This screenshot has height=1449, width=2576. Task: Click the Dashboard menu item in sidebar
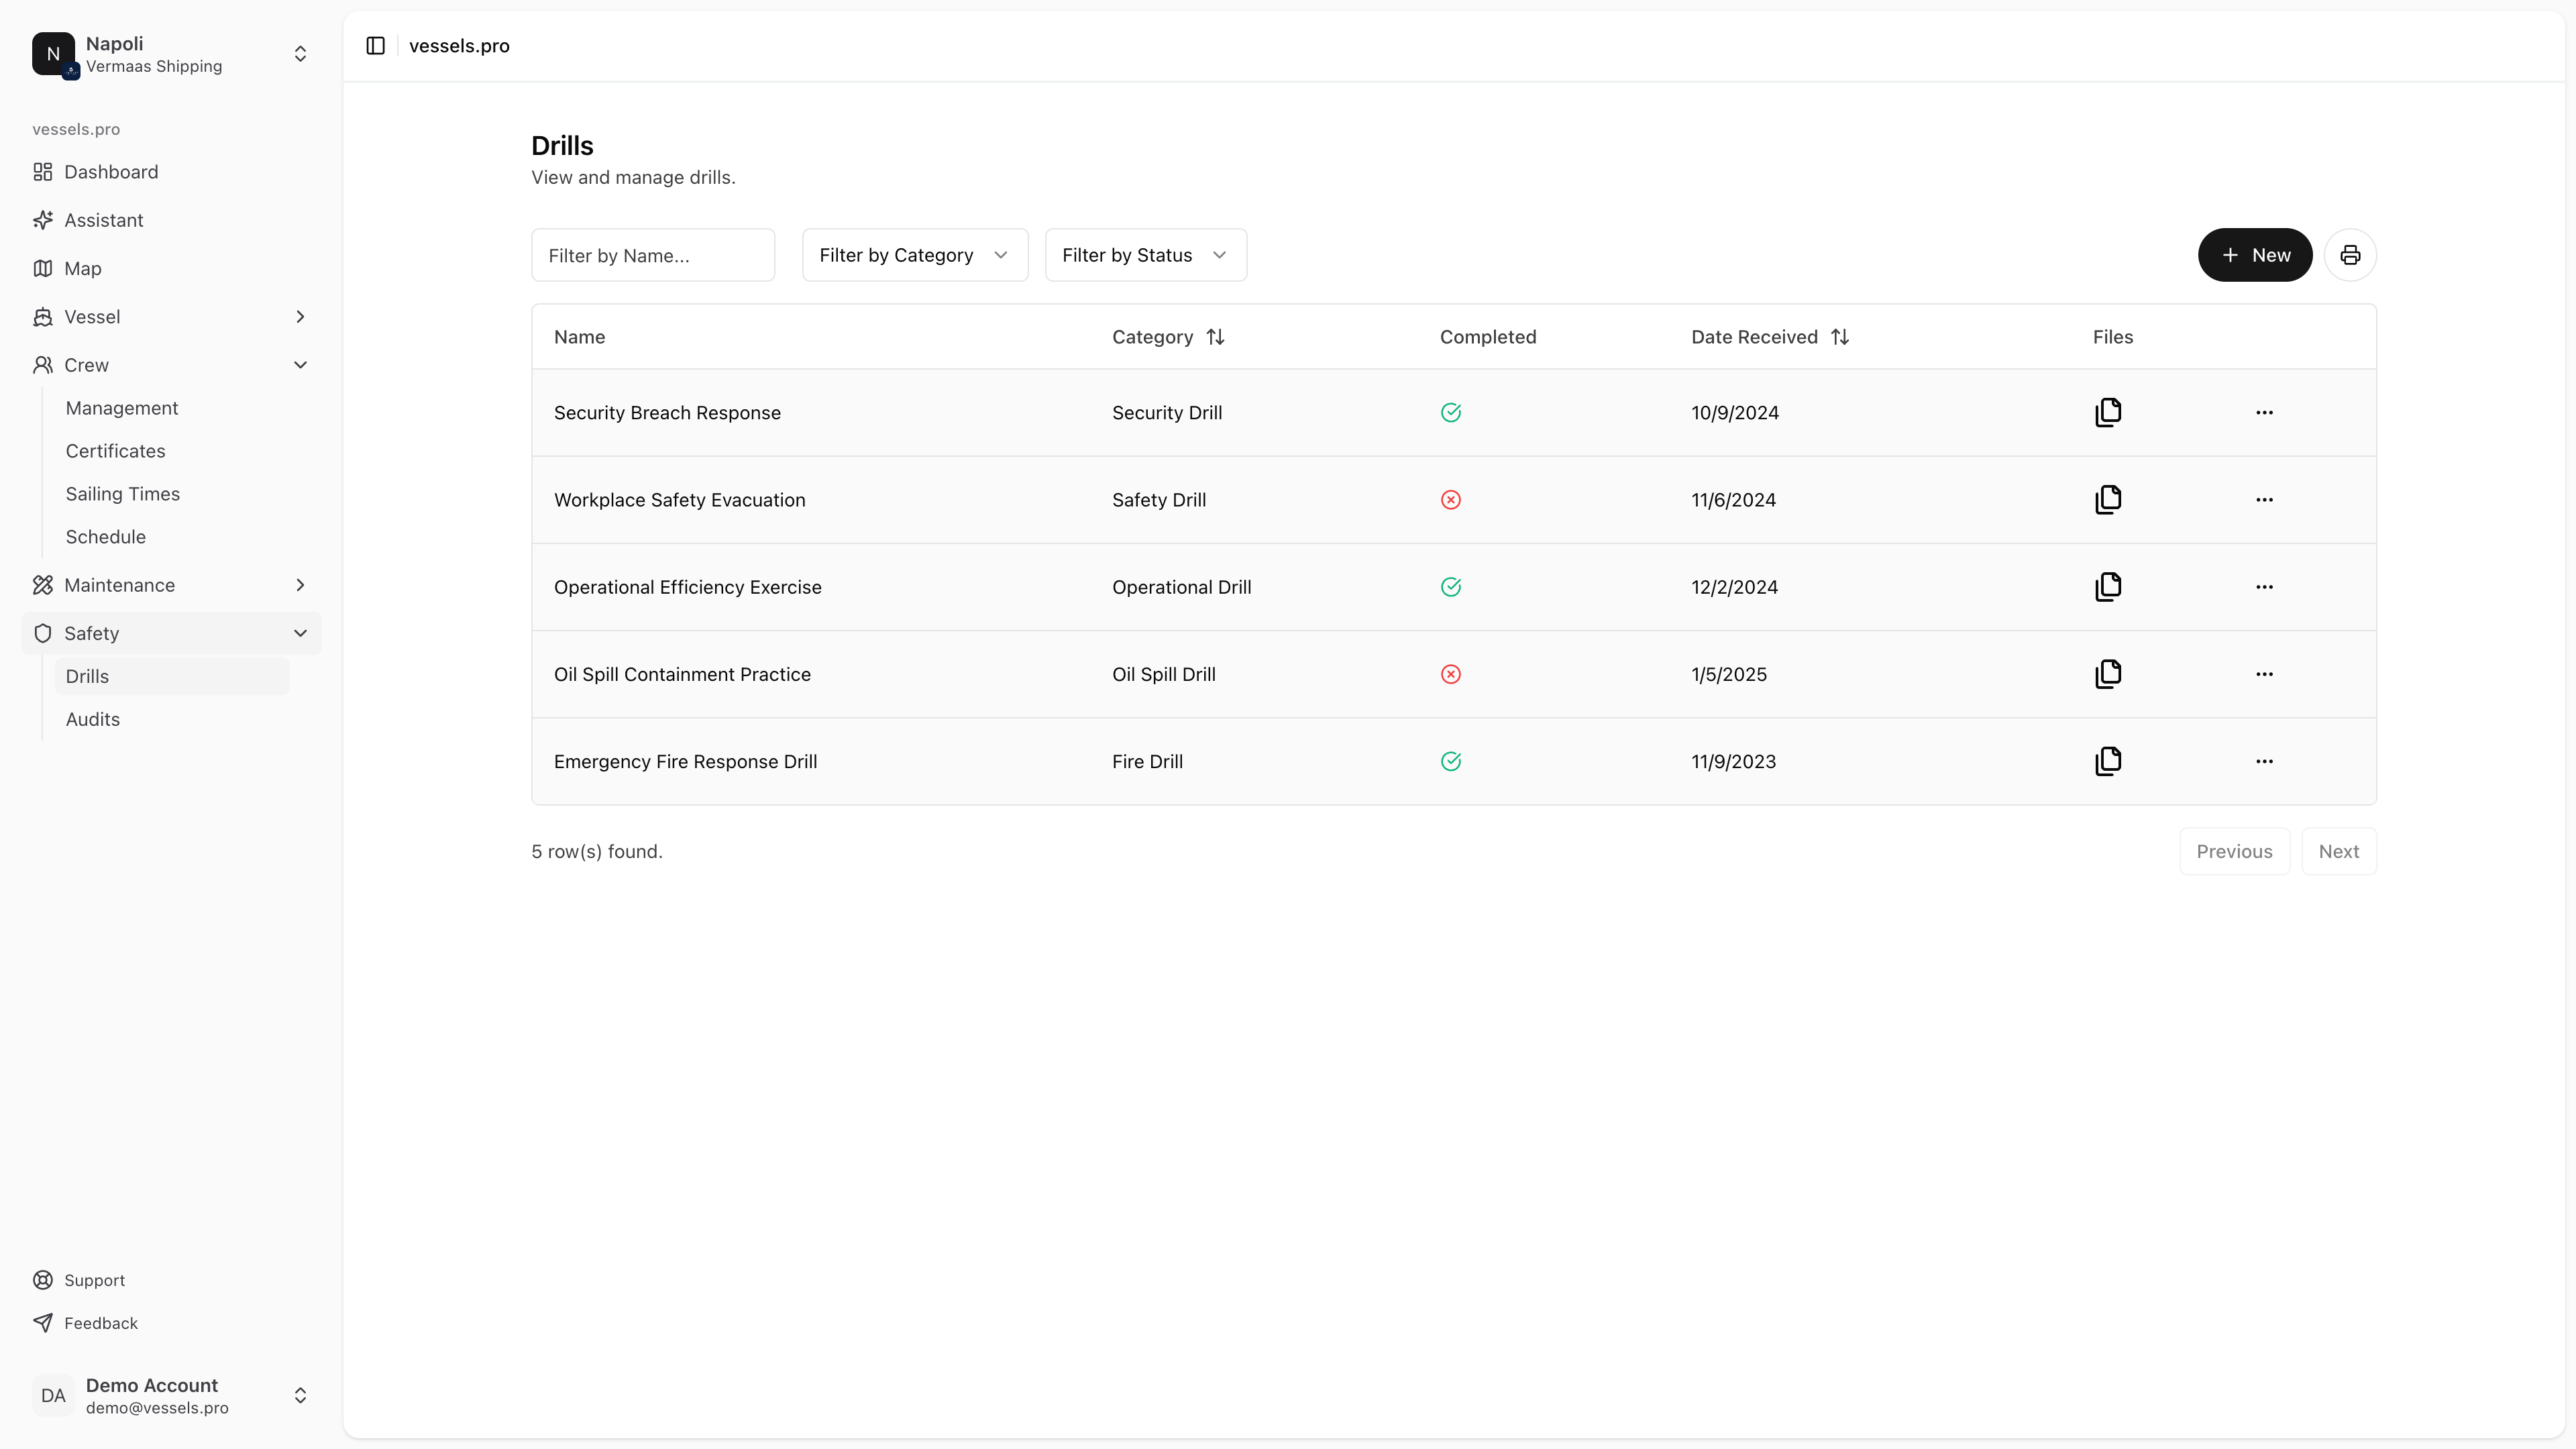click(x=111, y=172)
